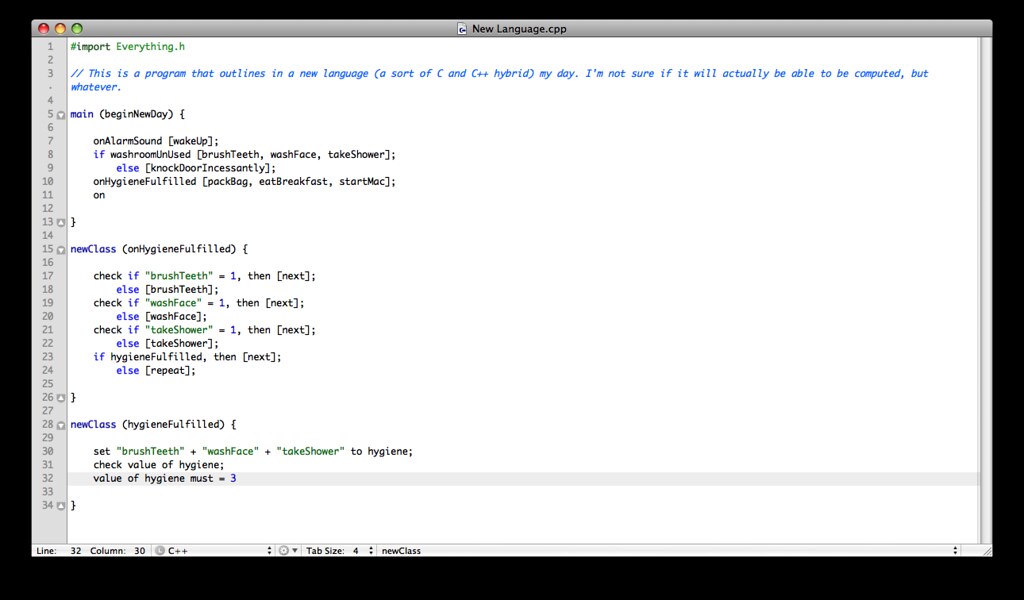Screen dimensions: 1024x600
Task: Click else [takeShower] on line 22
Action: [x=167, y=343]
